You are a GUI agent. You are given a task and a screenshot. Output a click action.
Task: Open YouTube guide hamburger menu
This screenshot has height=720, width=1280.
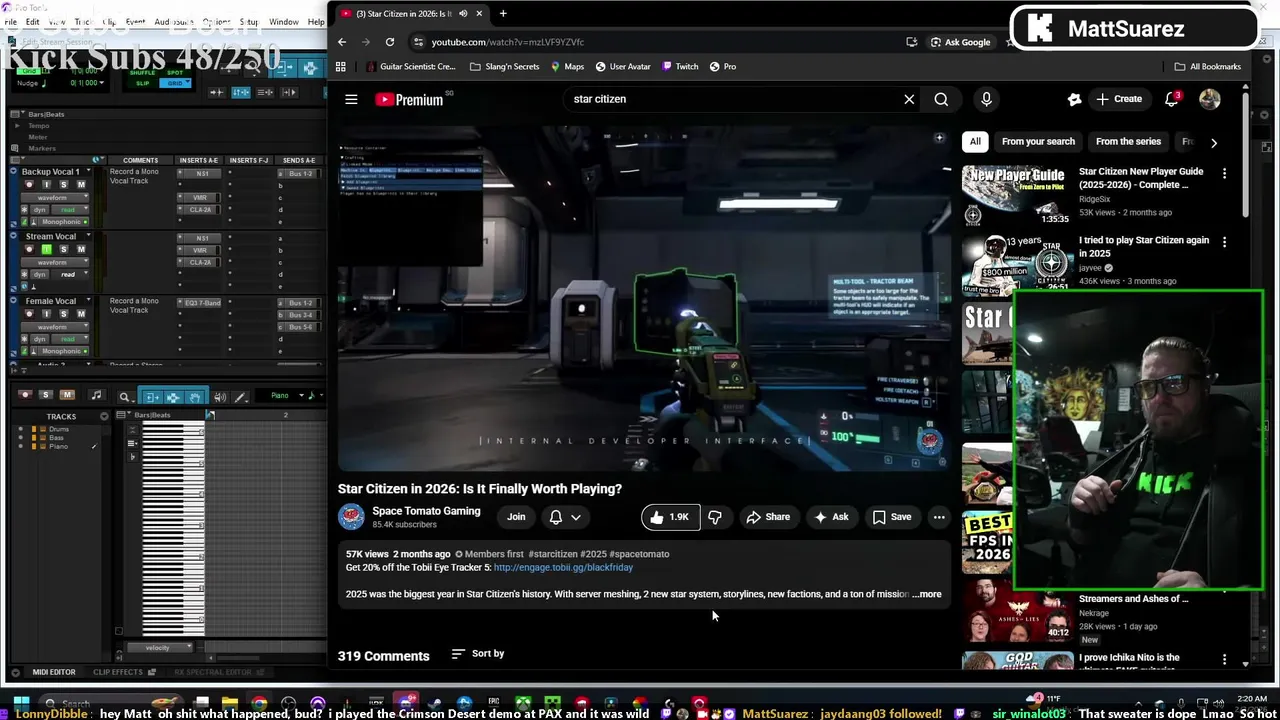tap(351, 99)
